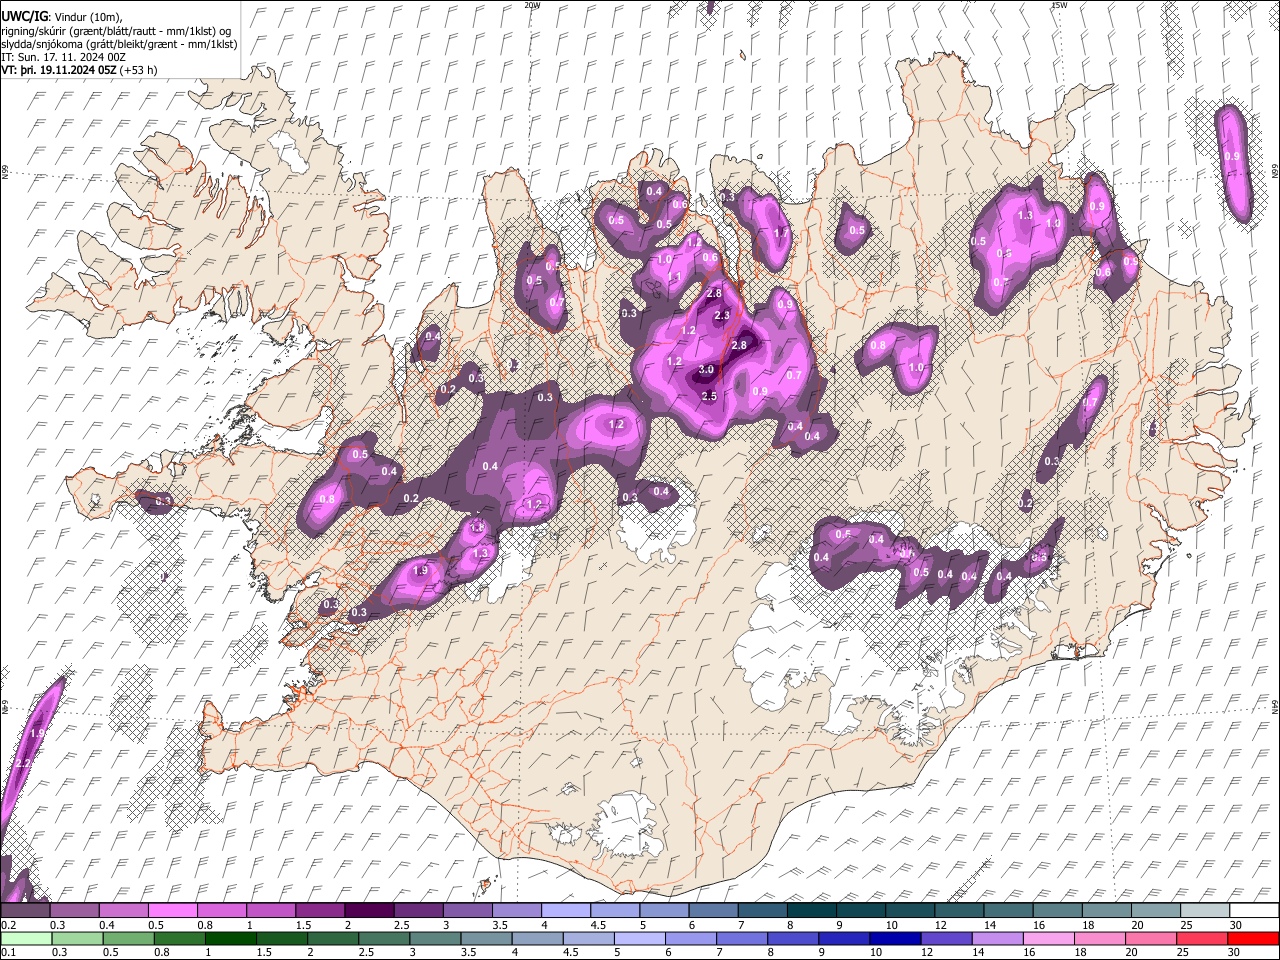The width and height of the screenshot is (1280, 960).
Task: Click the "VT: þri. 19.11.2024 05Z (+53 h)" line
Action: coord(79,71)
